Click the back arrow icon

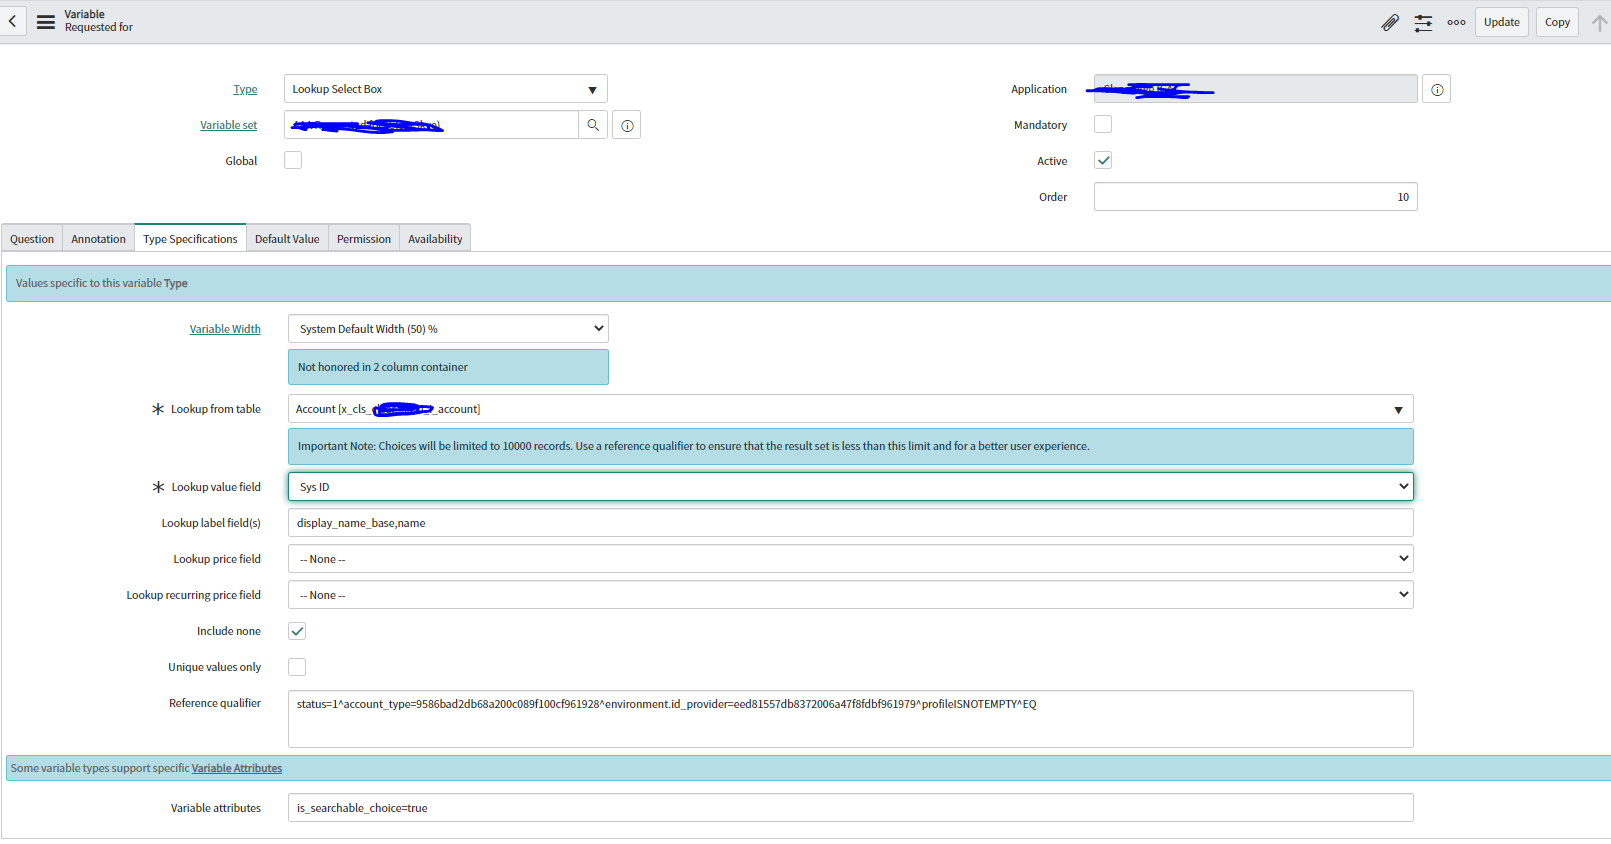click(x=12, y=21)
